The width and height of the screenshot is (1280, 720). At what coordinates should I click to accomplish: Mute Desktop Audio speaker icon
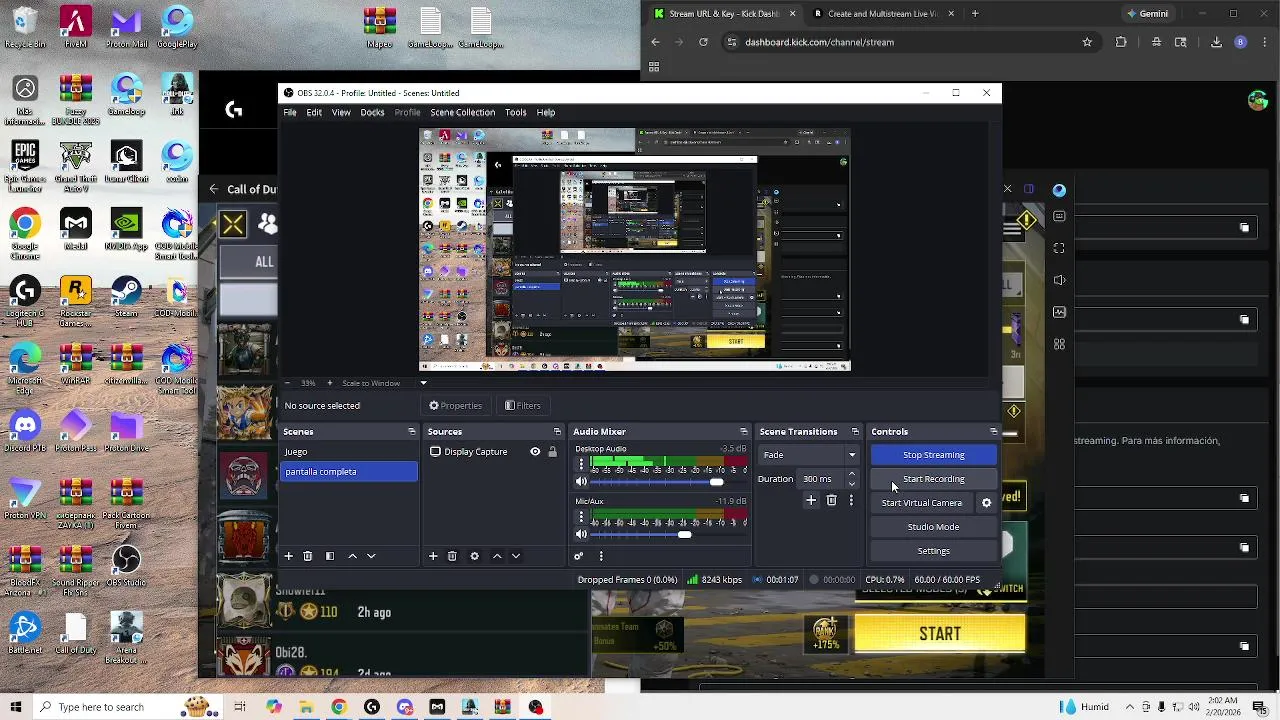tap(581, 482)
